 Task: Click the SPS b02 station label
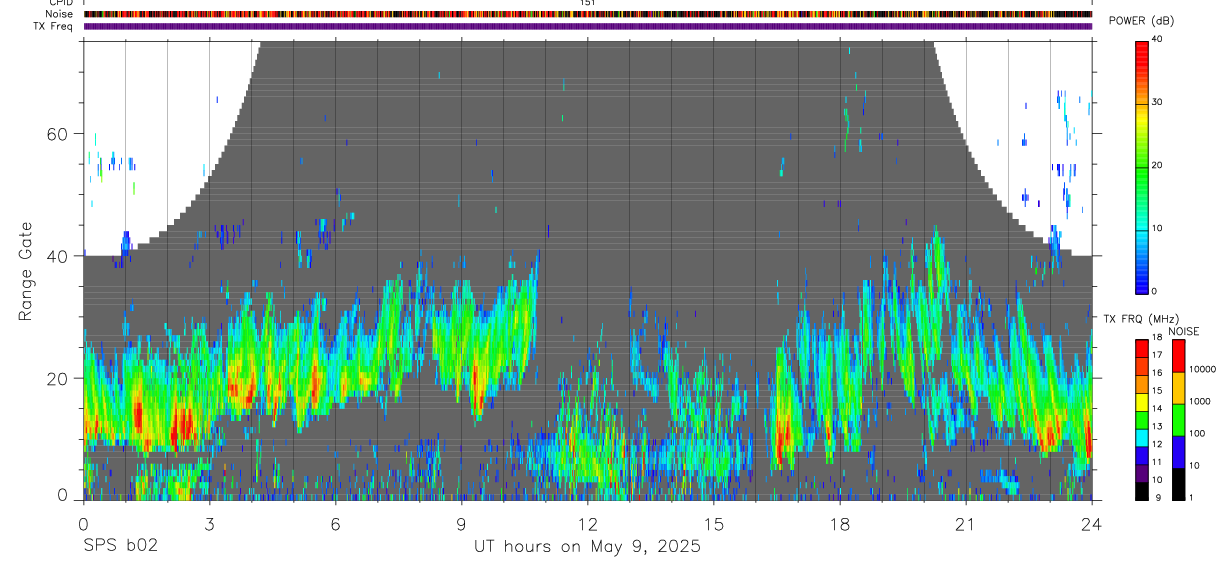tap(120, 546)
